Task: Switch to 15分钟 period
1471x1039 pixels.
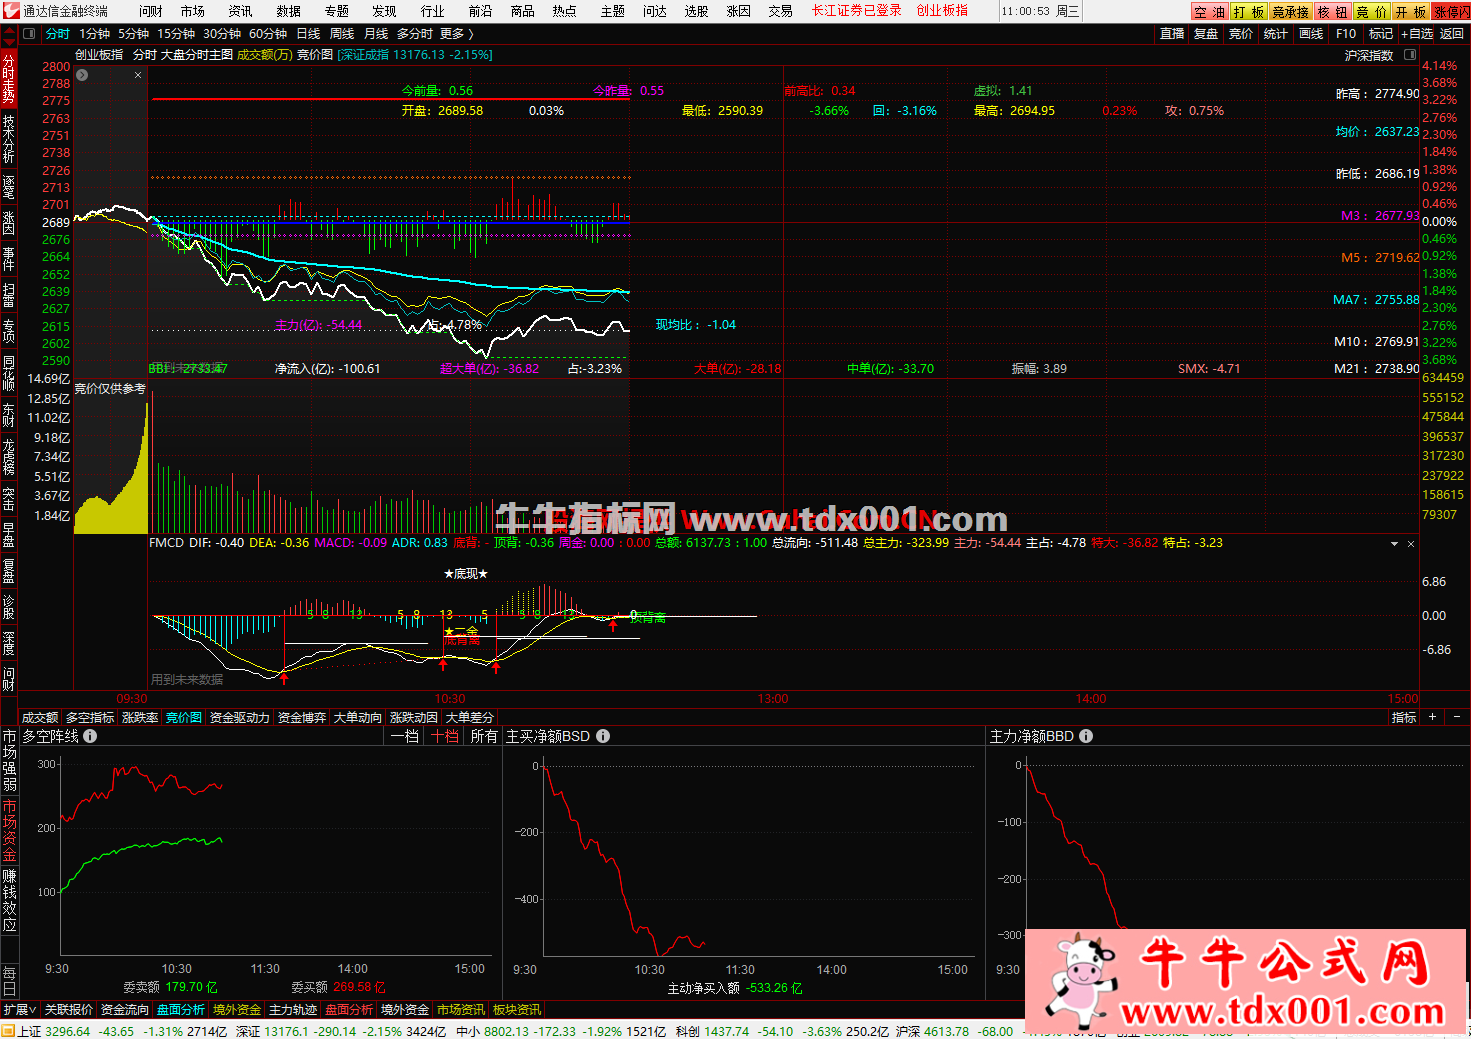Action: pyautogui.click(x=176, y=34)
